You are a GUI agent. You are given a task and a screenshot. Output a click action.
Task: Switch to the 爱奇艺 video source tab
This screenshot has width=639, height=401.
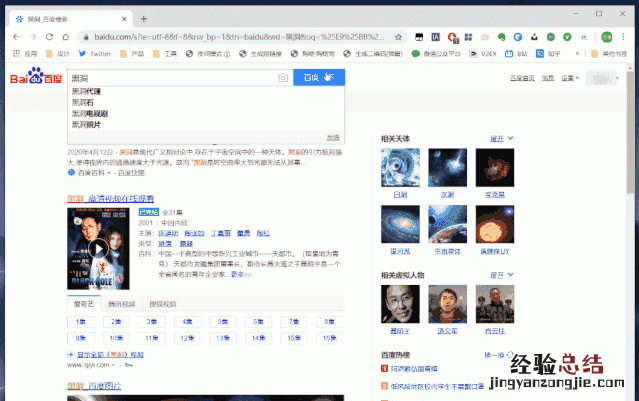[x=84, y=304]
